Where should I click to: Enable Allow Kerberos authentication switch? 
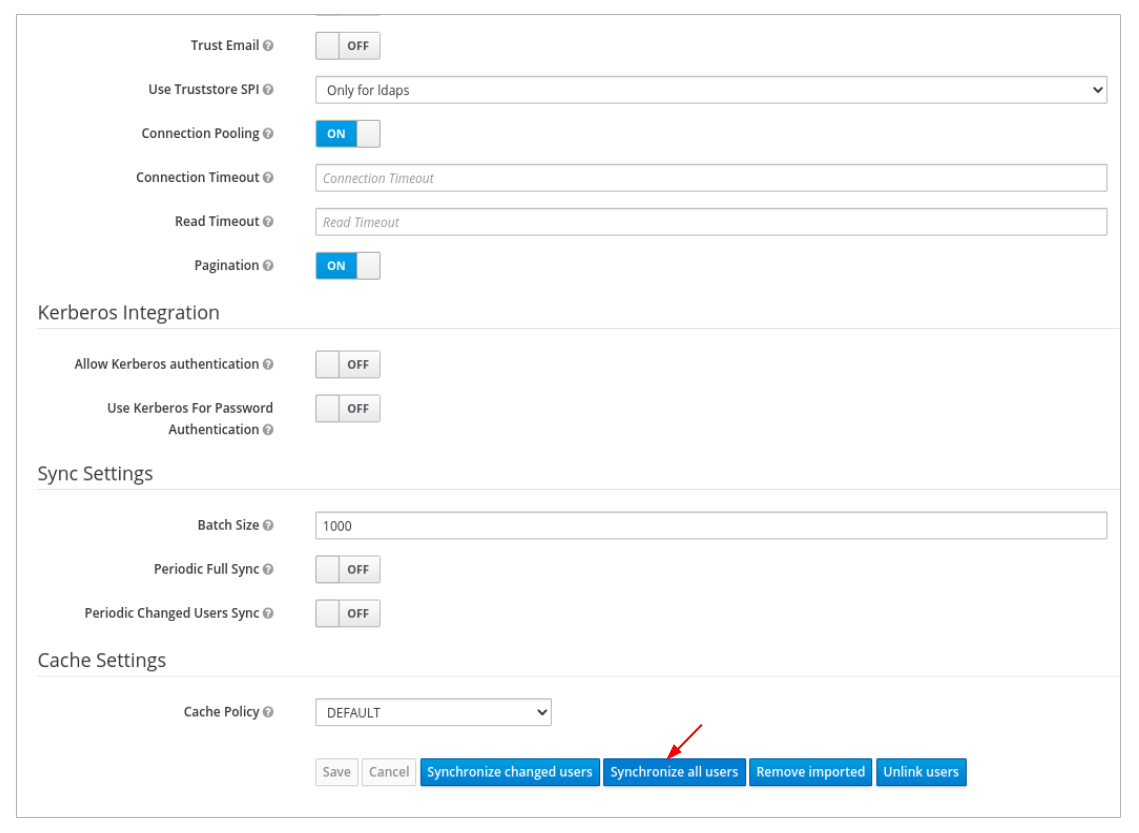click(x=347, y=365)
